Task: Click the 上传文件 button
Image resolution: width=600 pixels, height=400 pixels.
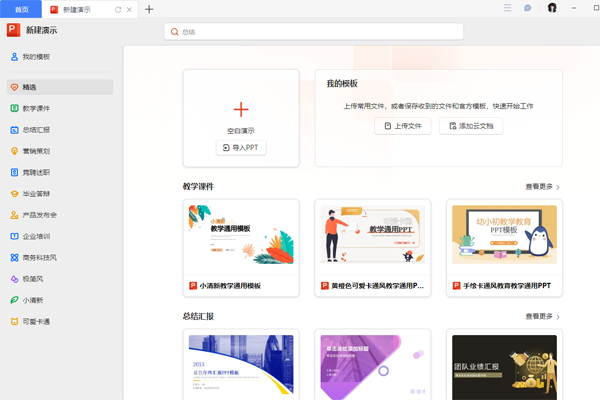Action: click(x=402, y=126)
